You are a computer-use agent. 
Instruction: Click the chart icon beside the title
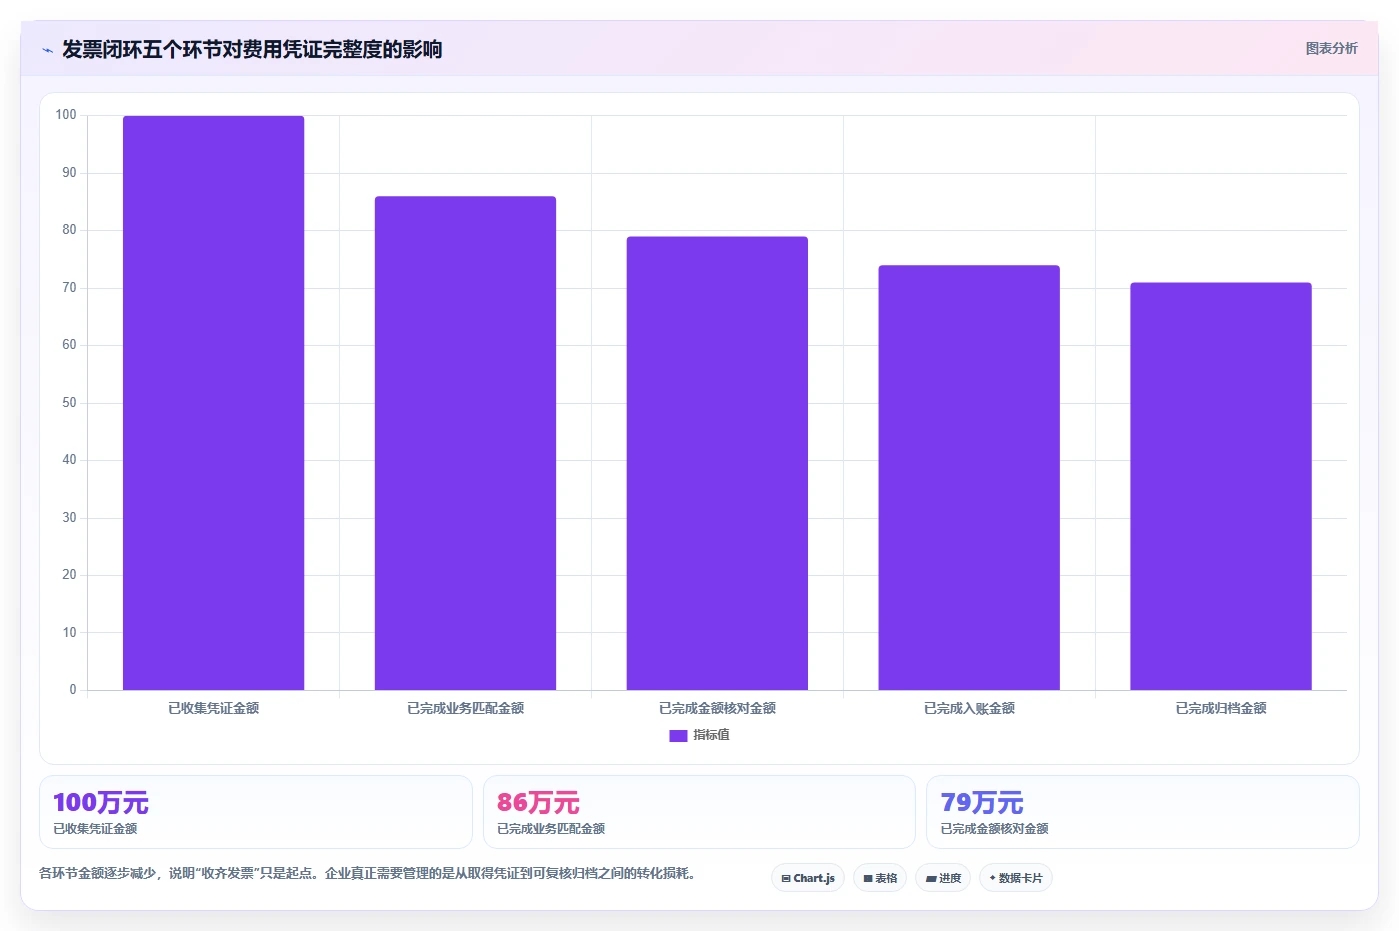[x=47, y=50]
